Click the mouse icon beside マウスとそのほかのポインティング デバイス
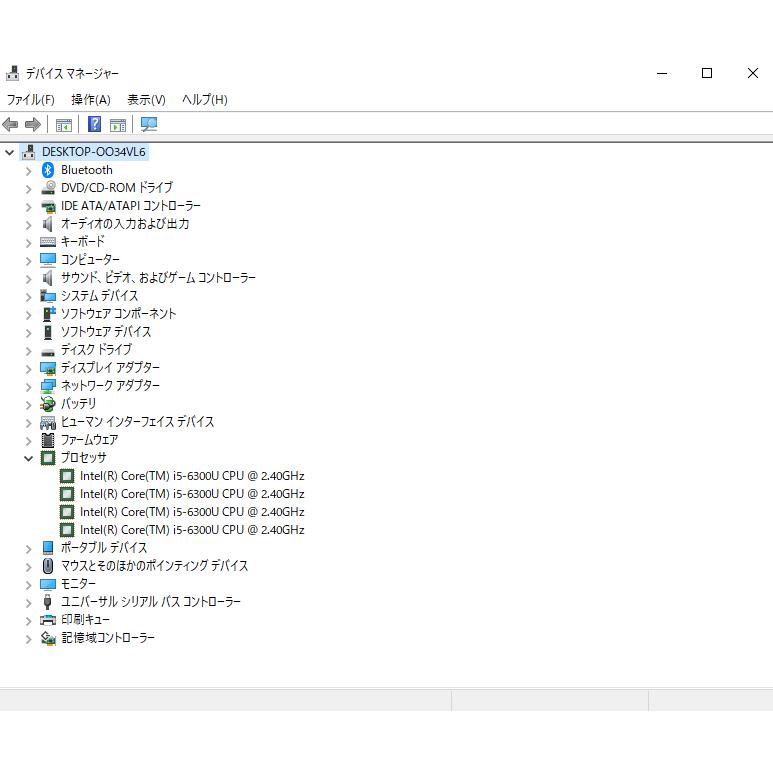773x773 pixels. [x=48, y=565]
